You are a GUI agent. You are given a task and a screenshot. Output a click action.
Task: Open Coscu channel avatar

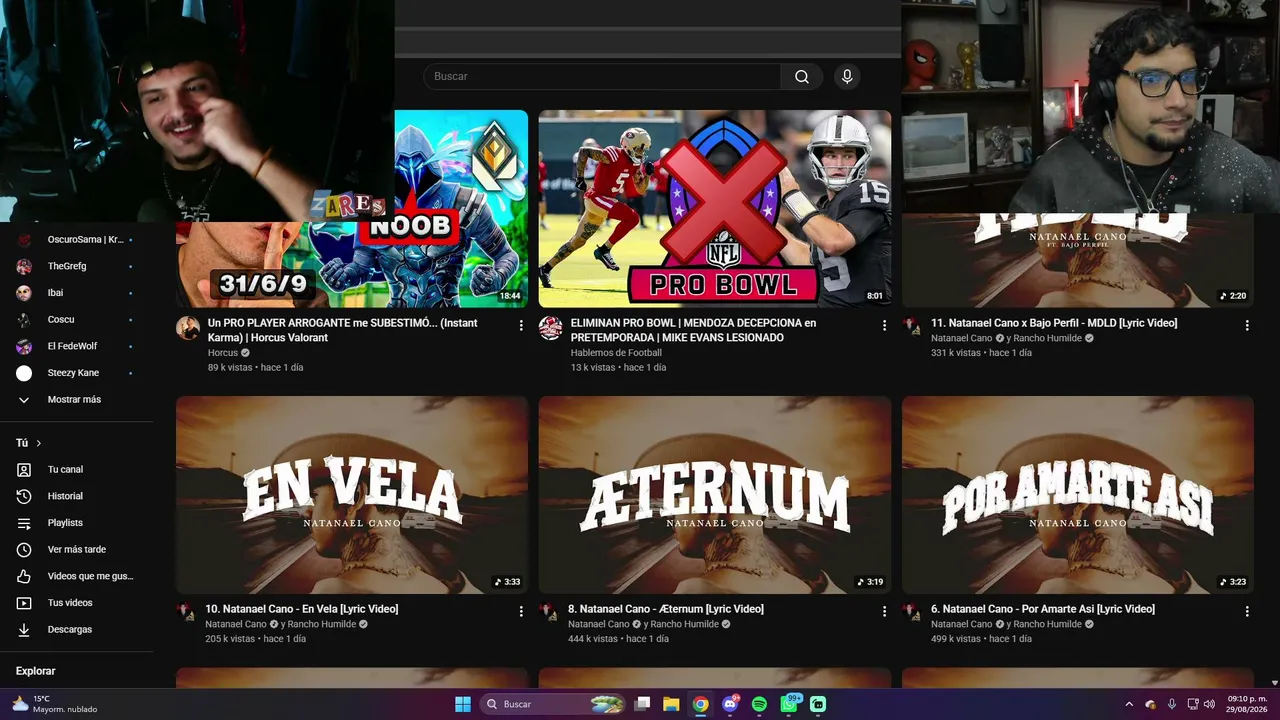click(24, 320)
